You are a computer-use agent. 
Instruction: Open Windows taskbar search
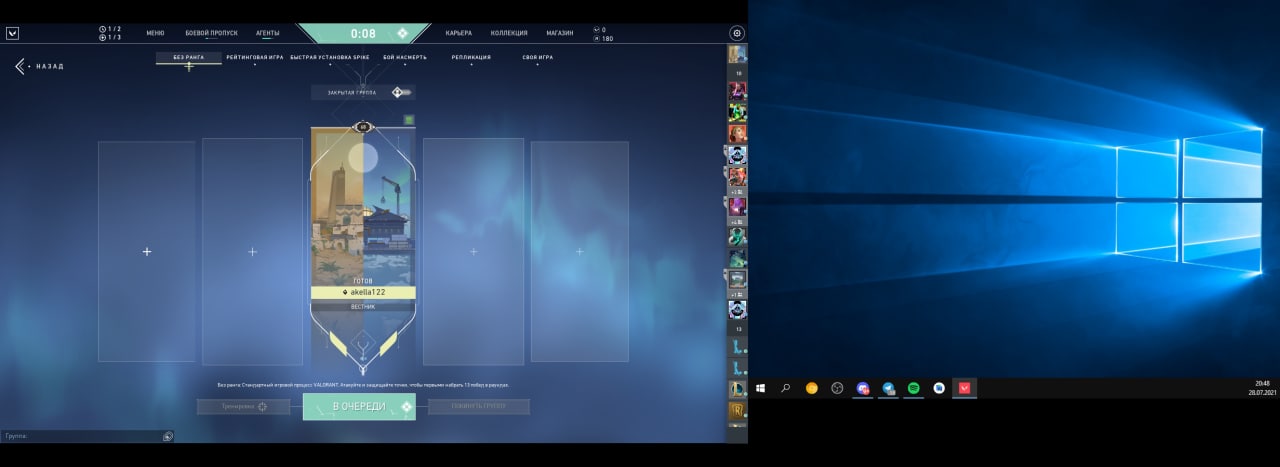(786, 388)
